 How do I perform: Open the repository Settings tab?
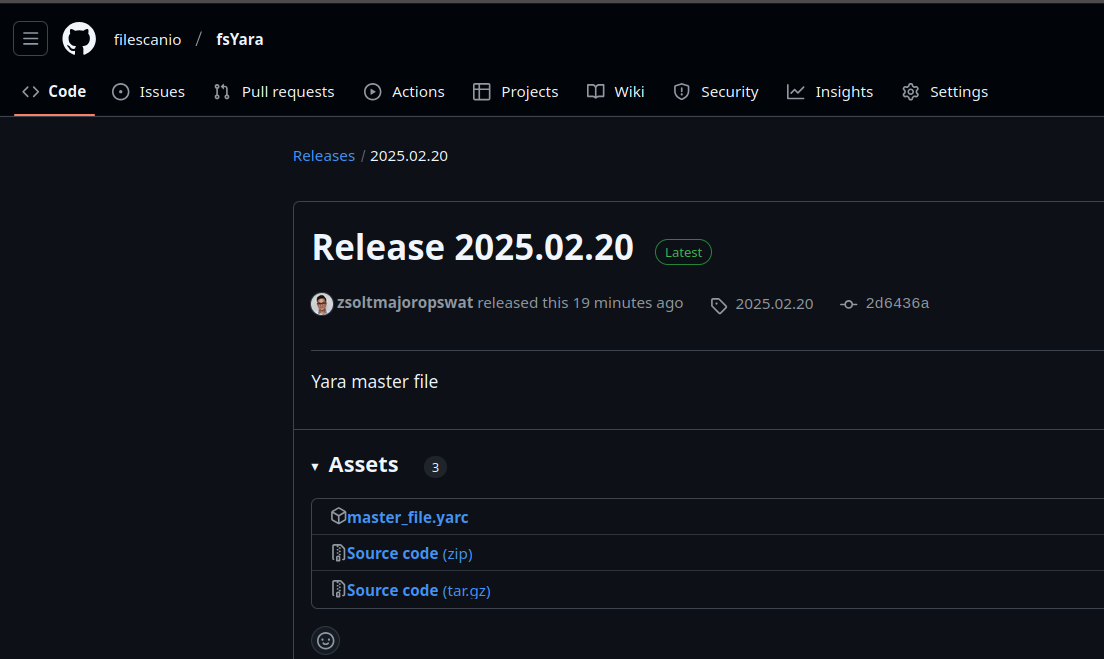pyautogui.click(x=945, y=92)
